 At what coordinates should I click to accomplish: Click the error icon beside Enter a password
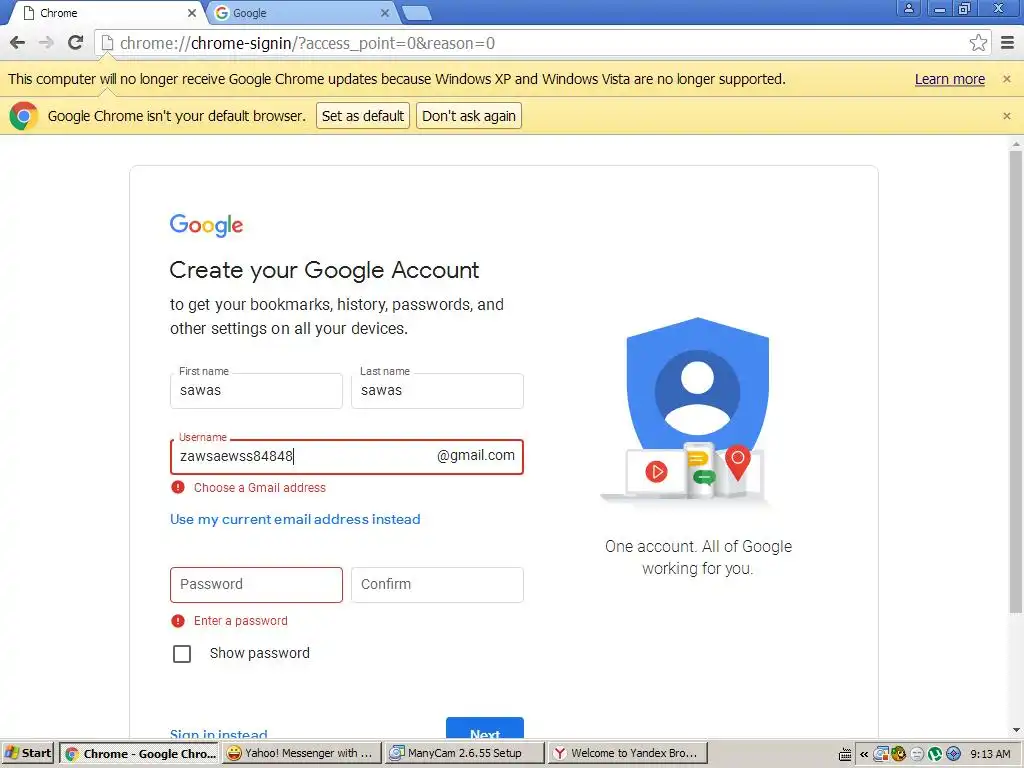pyautogui.click(x=178, y=620)
